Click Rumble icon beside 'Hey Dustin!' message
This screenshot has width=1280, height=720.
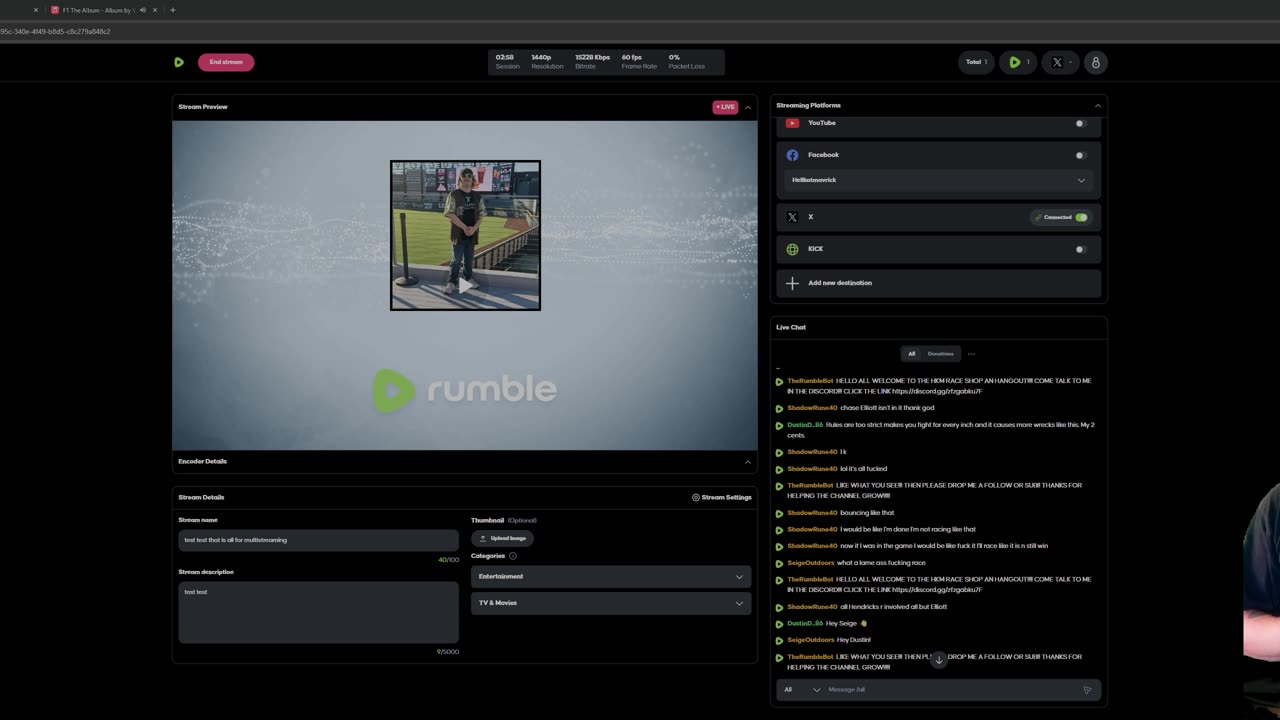(x=779, y=640)
